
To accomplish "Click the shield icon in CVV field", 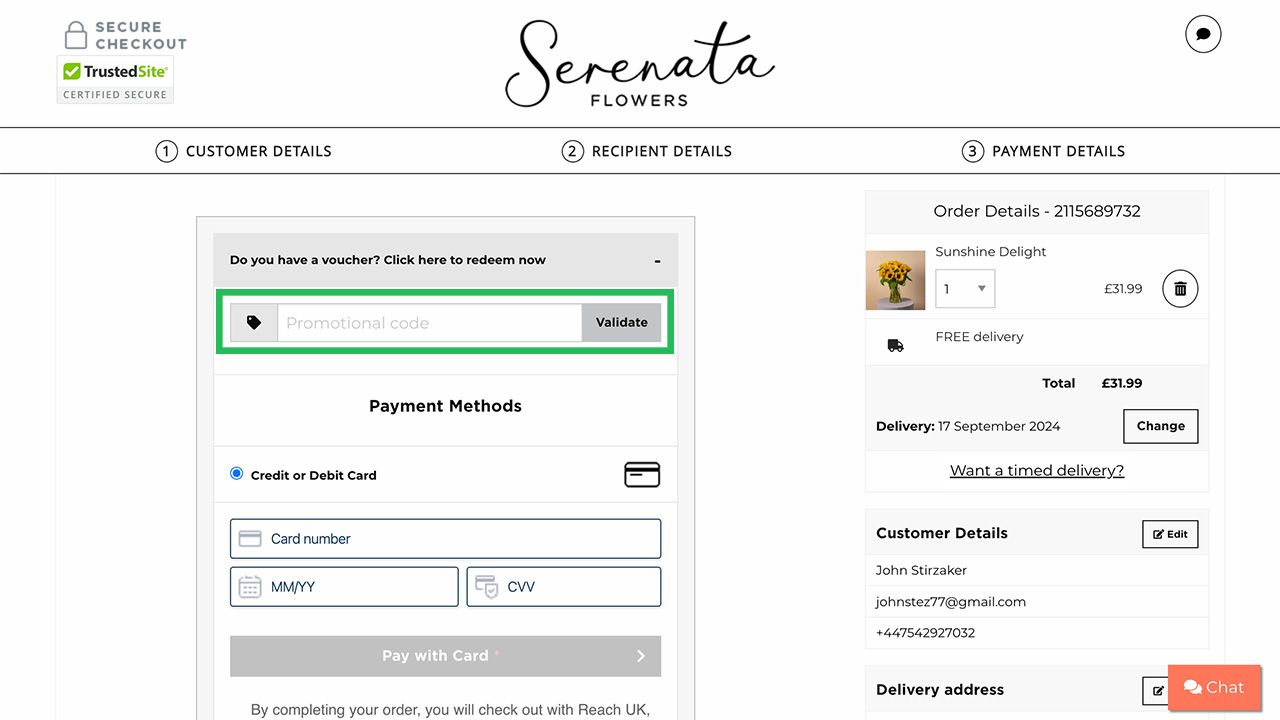I will pyautogui.click(x=488, y=586).
